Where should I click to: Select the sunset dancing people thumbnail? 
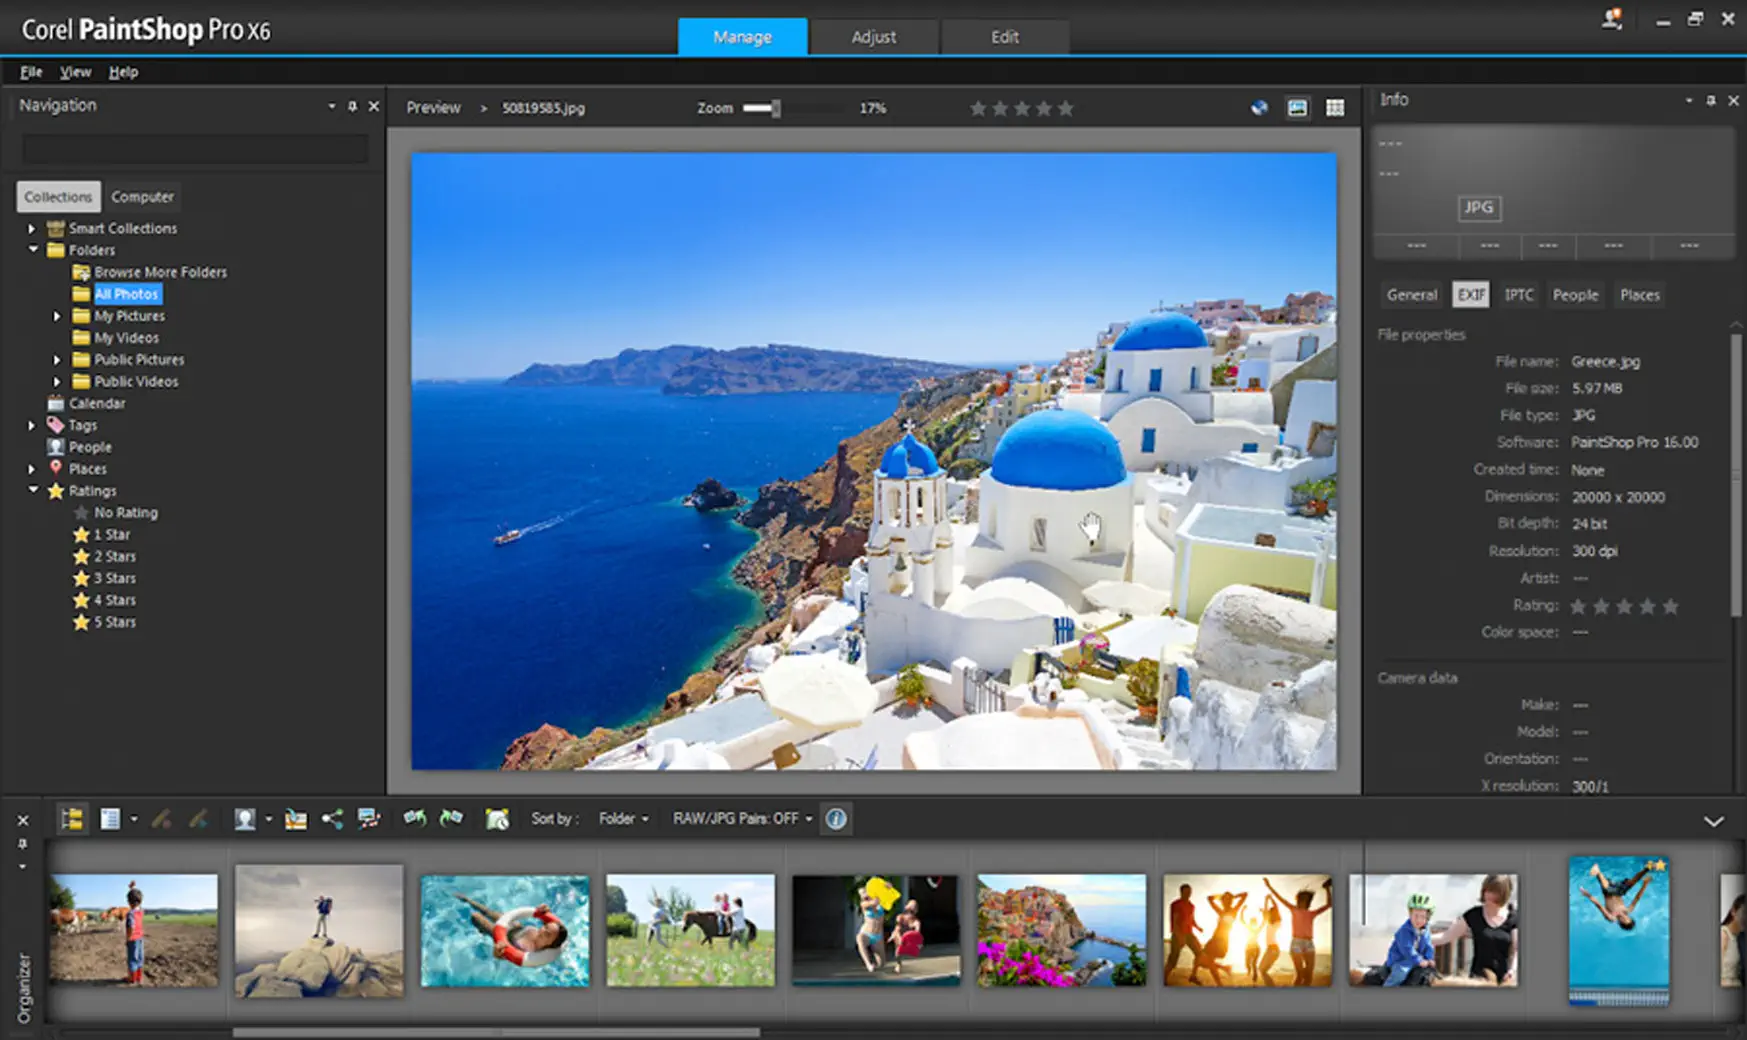click(x=1247, y=928)
